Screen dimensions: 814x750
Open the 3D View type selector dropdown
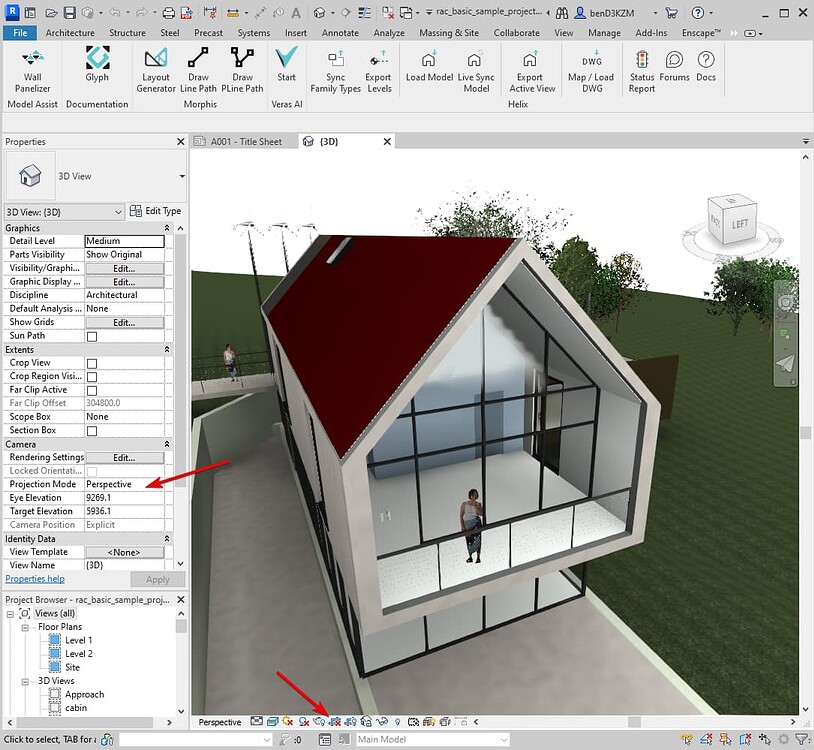[x=117, y=211]
